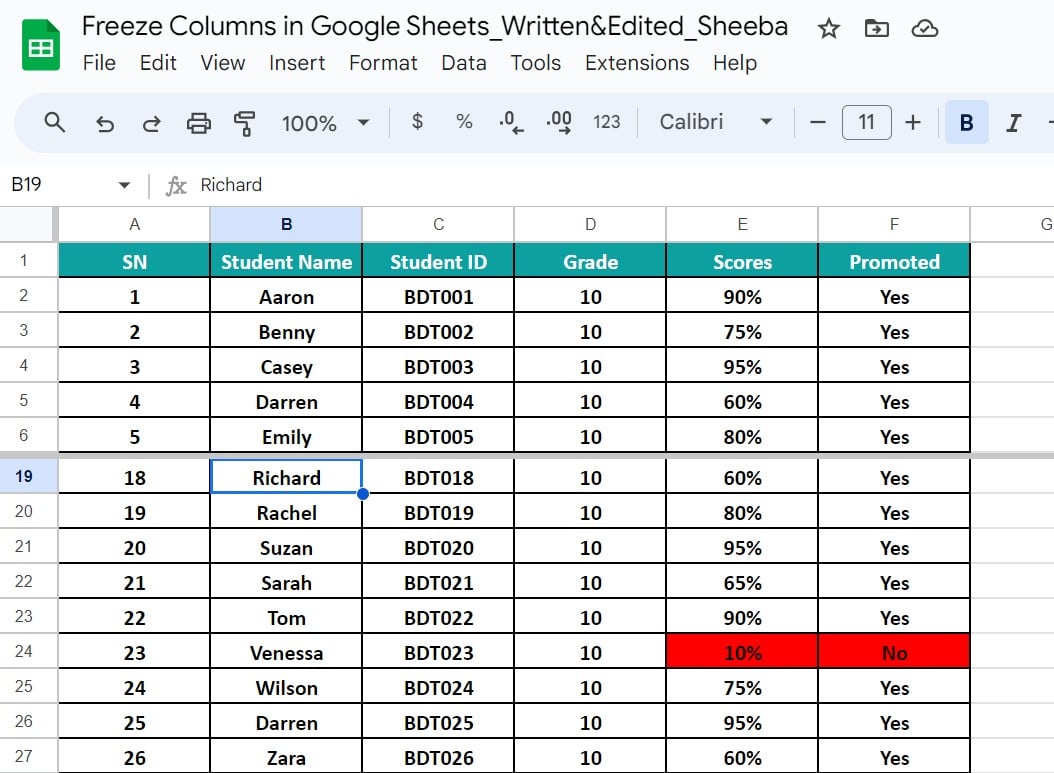Star this document
This screenshot has width=1054, height=773.
828,28
